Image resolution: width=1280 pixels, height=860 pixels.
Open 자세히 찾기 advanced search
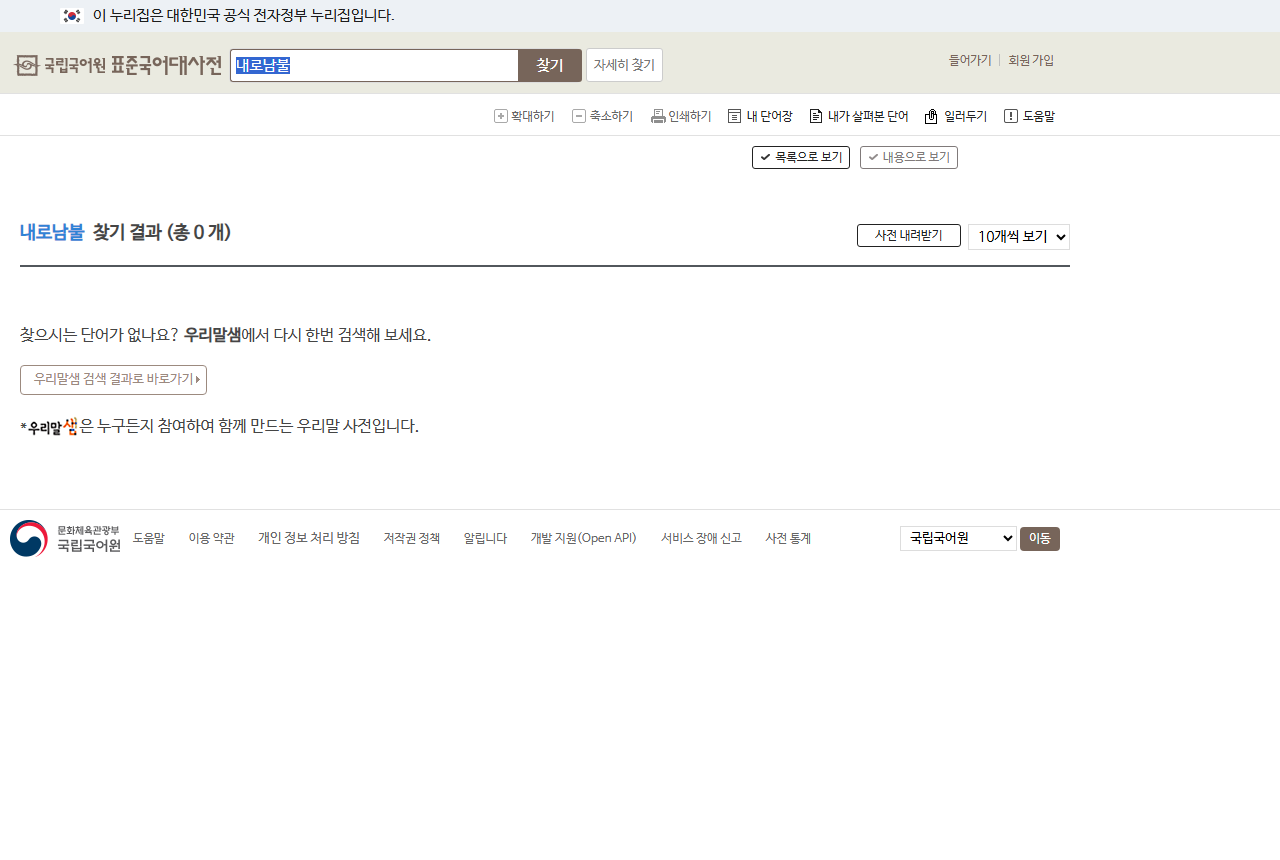624,65
